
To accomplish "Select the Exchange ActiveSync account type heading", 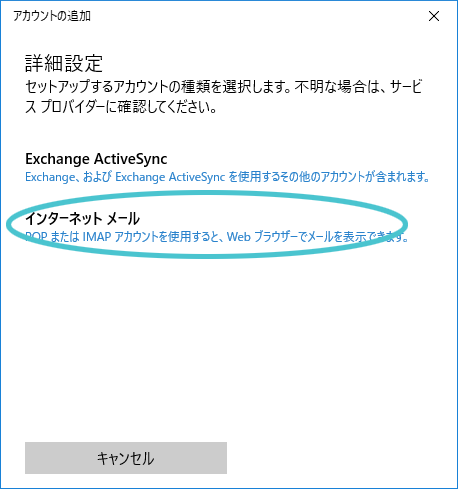I will coord(96,159).
